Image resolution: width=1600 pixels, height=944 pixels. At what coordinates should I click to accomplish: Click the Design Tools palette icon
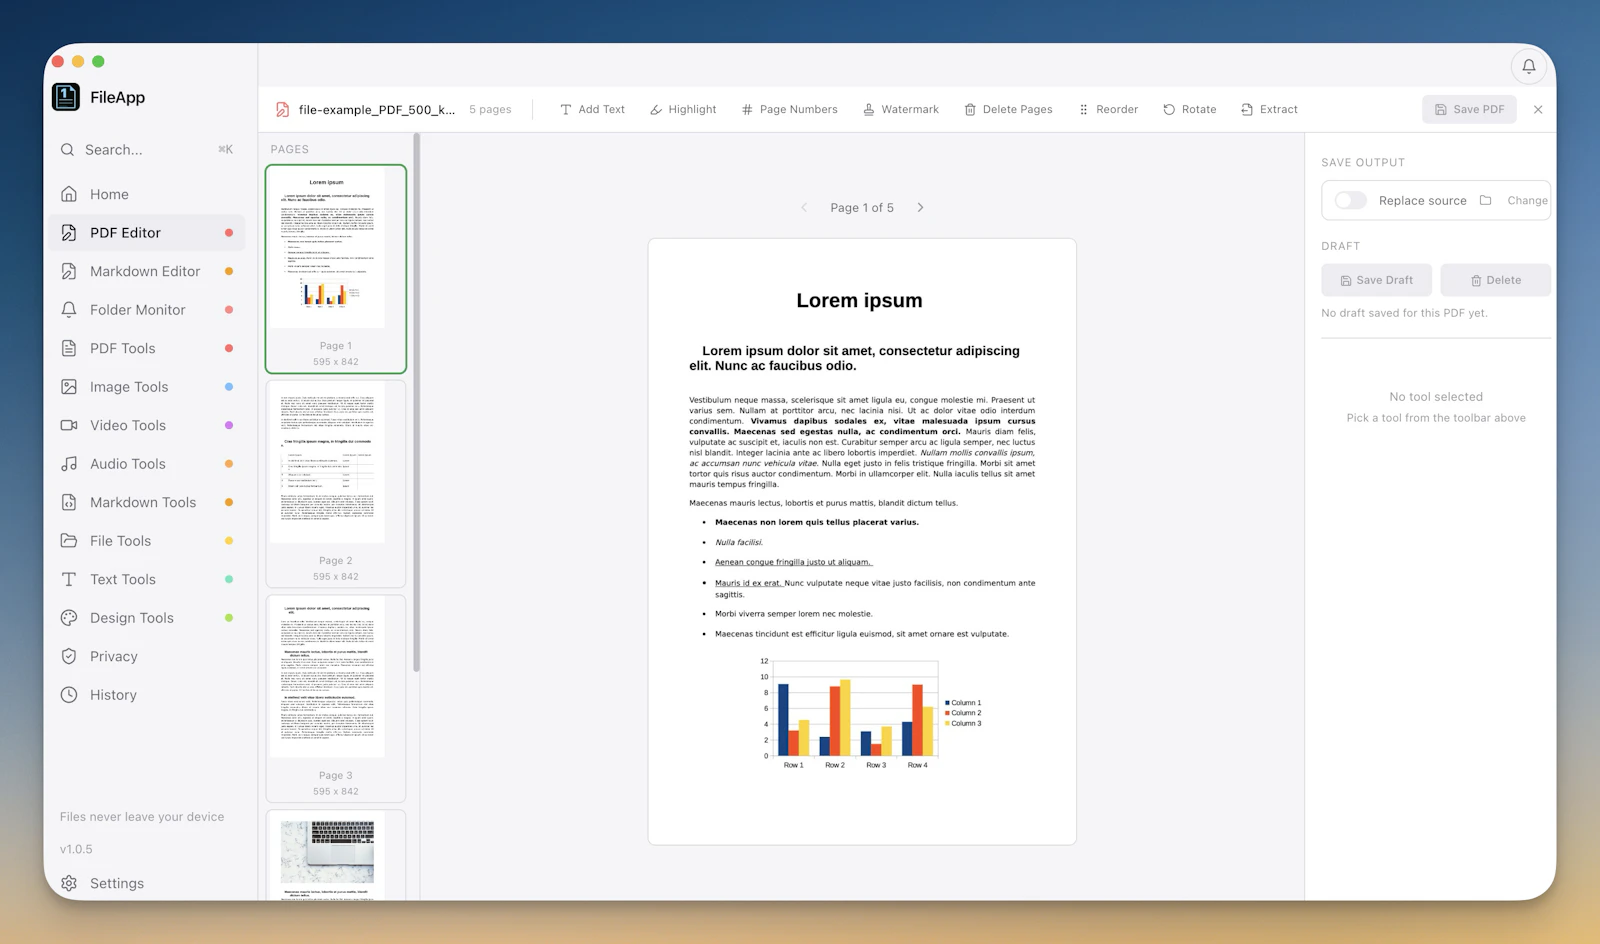[69, 618]
